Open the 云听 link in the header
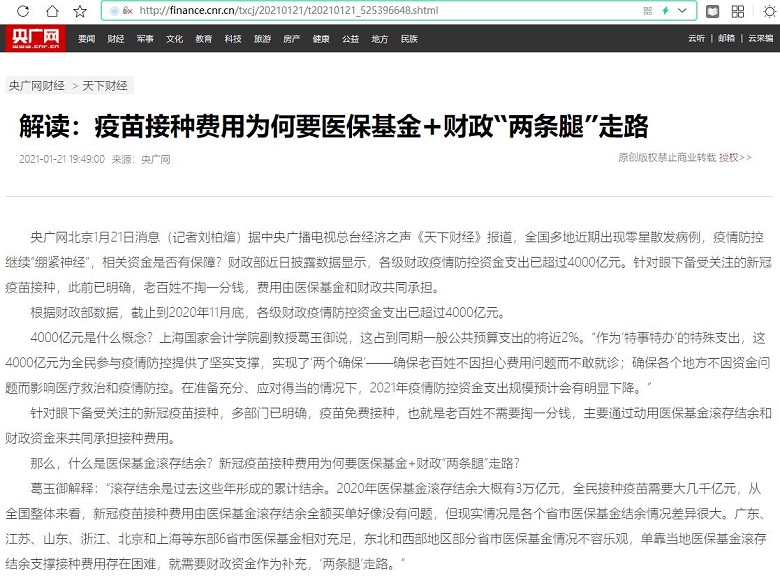Viewport: 780px width, 578px height. coord(696,39)
